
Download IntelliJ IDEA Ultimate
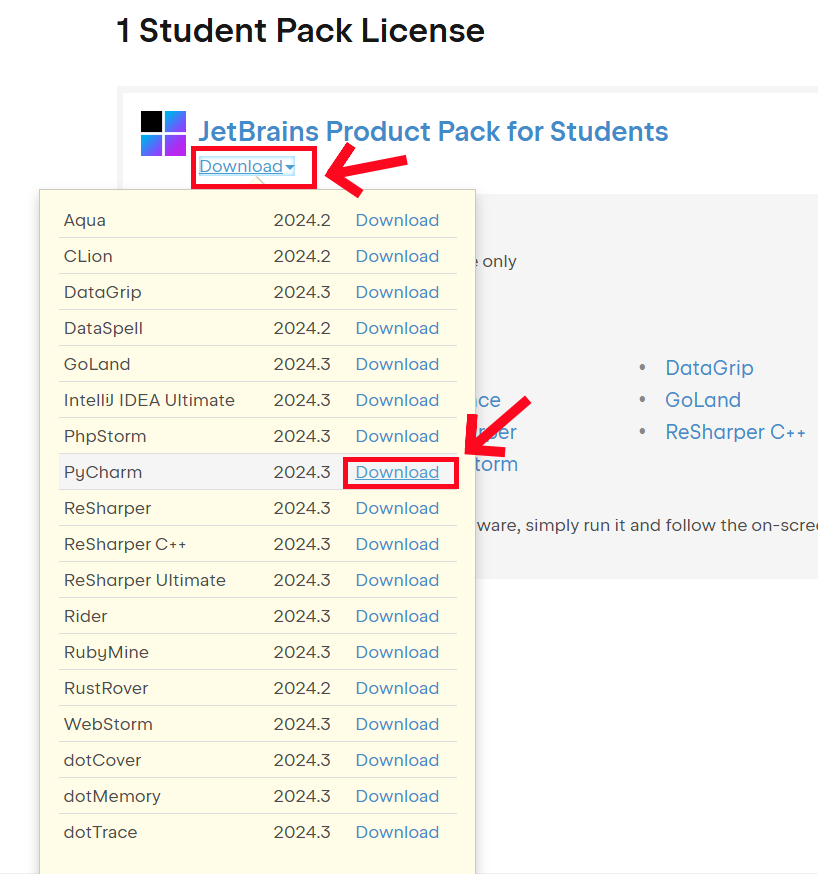(397, 400)
